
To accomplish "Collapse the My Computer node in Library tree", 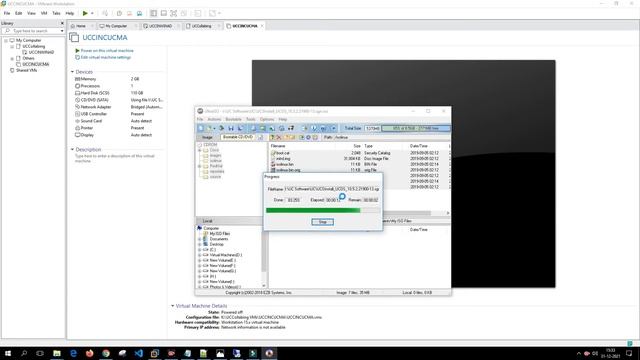I will tap(6, 40).
